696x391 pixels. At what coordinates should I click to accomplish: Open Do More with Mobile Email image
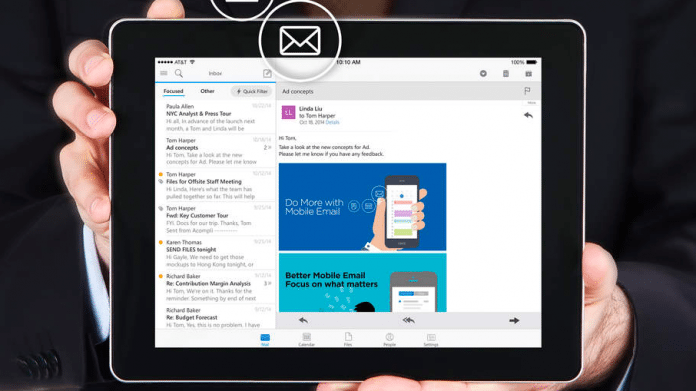click(363, 207)
